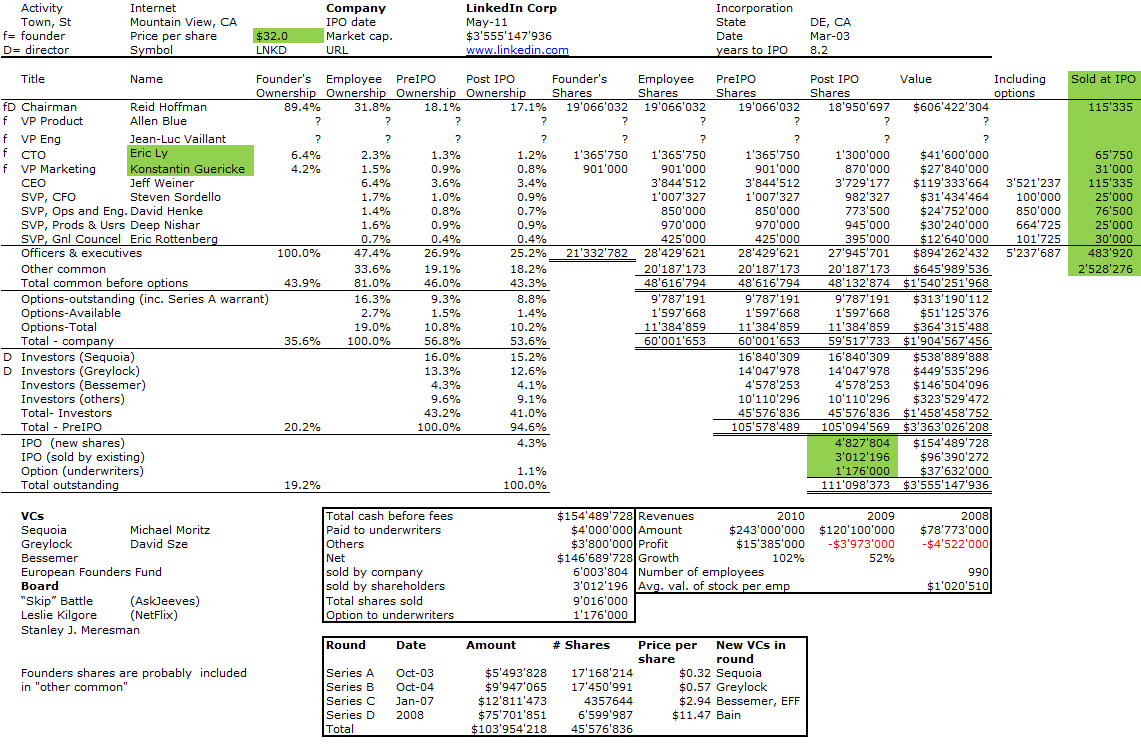Screen dimensions: 1141x751
Task: Click the 'DE, CA' incorporation state cell
Action: [x=830, y=22]
